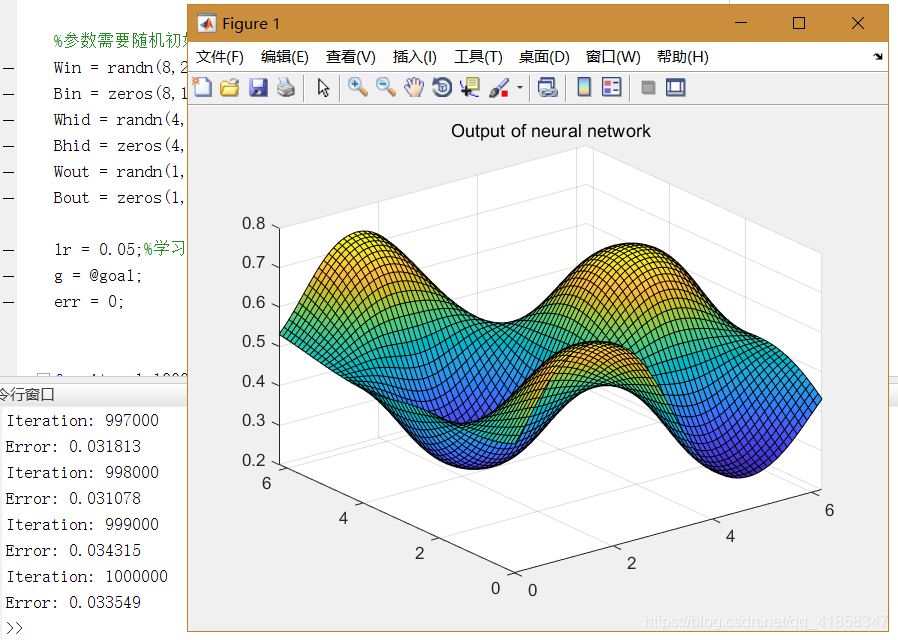Image resolution: width=898 pixels, height=640 pixels.
Task: Insert Legend using toolbar icon
Action: (612, 88)
